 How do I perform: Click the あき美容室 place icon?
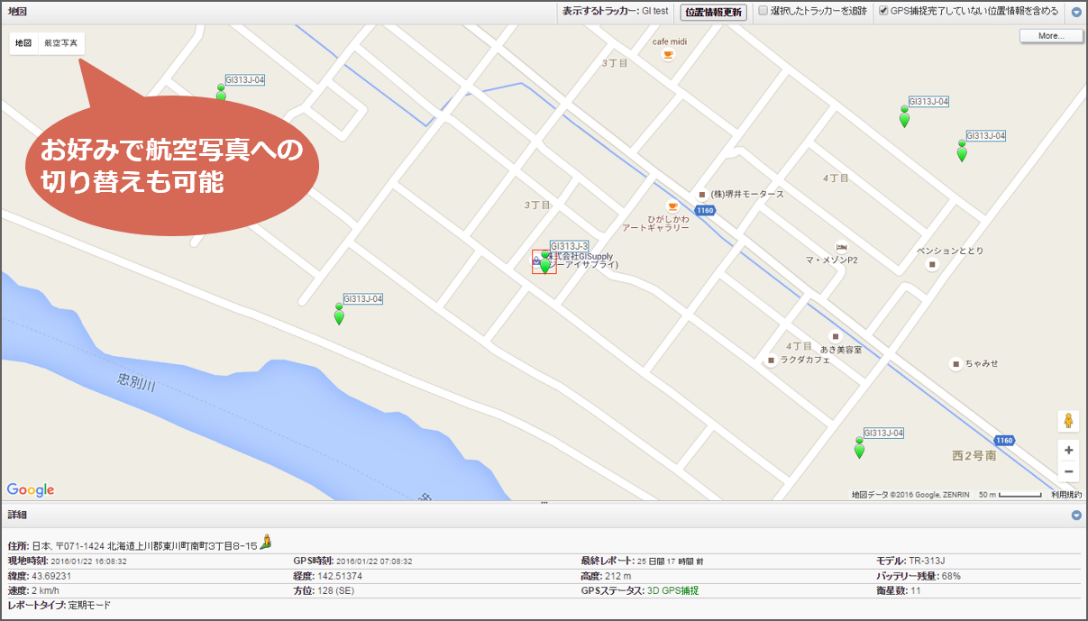(x=835, y=337)
